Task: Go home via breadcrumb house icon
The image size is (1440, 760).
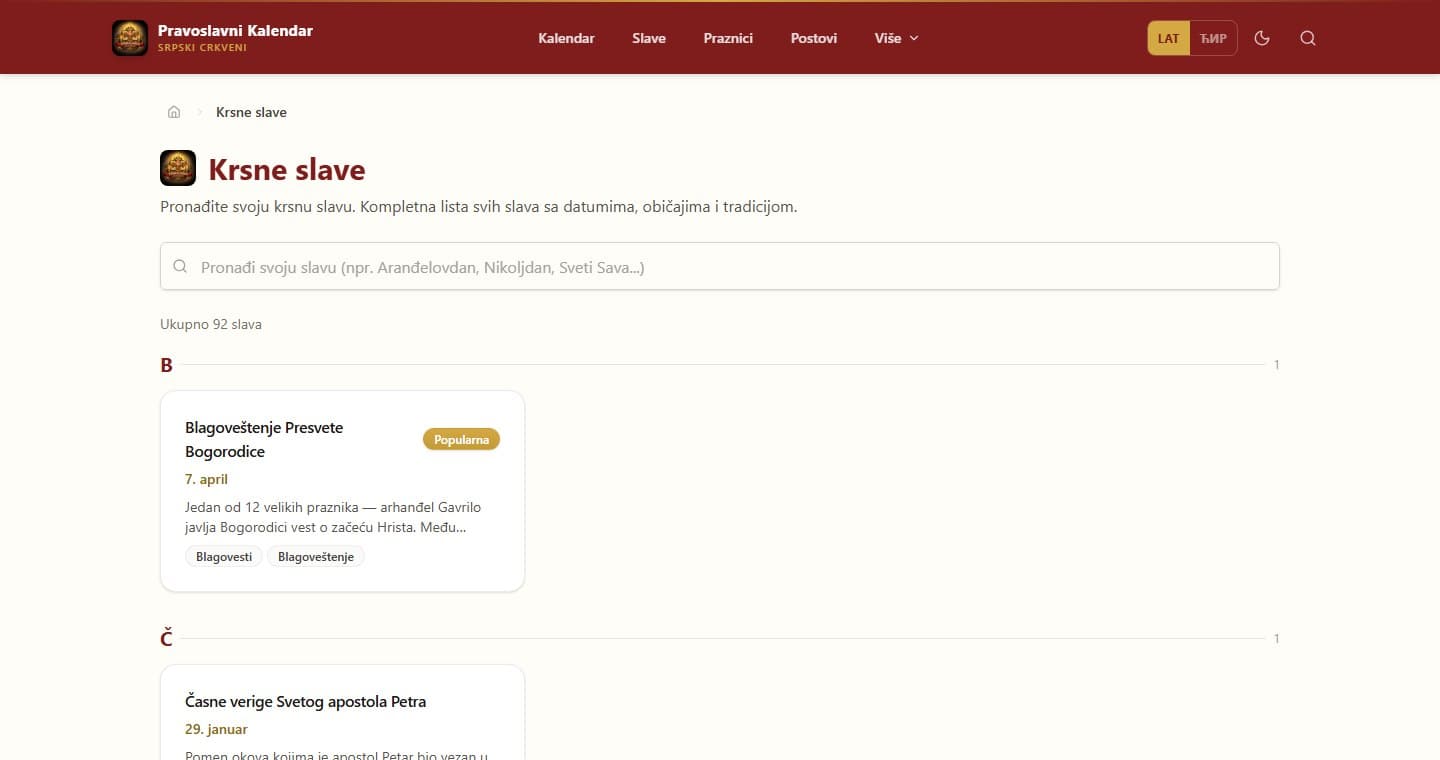Action: pyautogui.click(x=174, y=112)
